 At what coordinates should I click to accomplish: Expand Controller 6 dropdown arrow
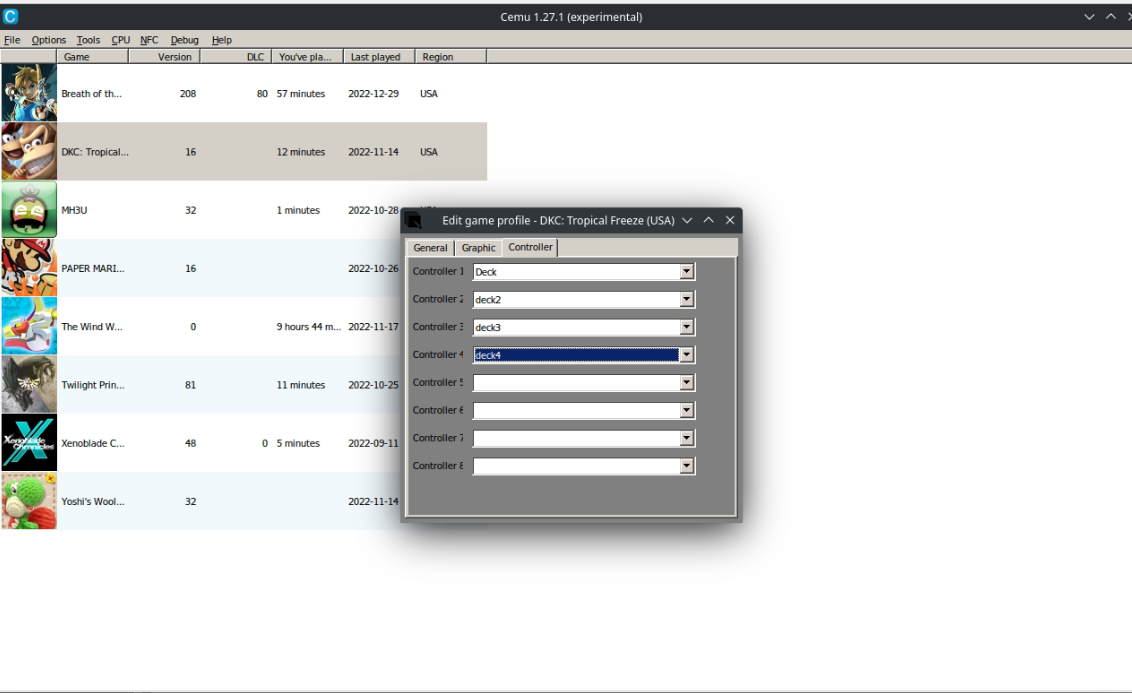pyautogui.click(x=687, y=411)
